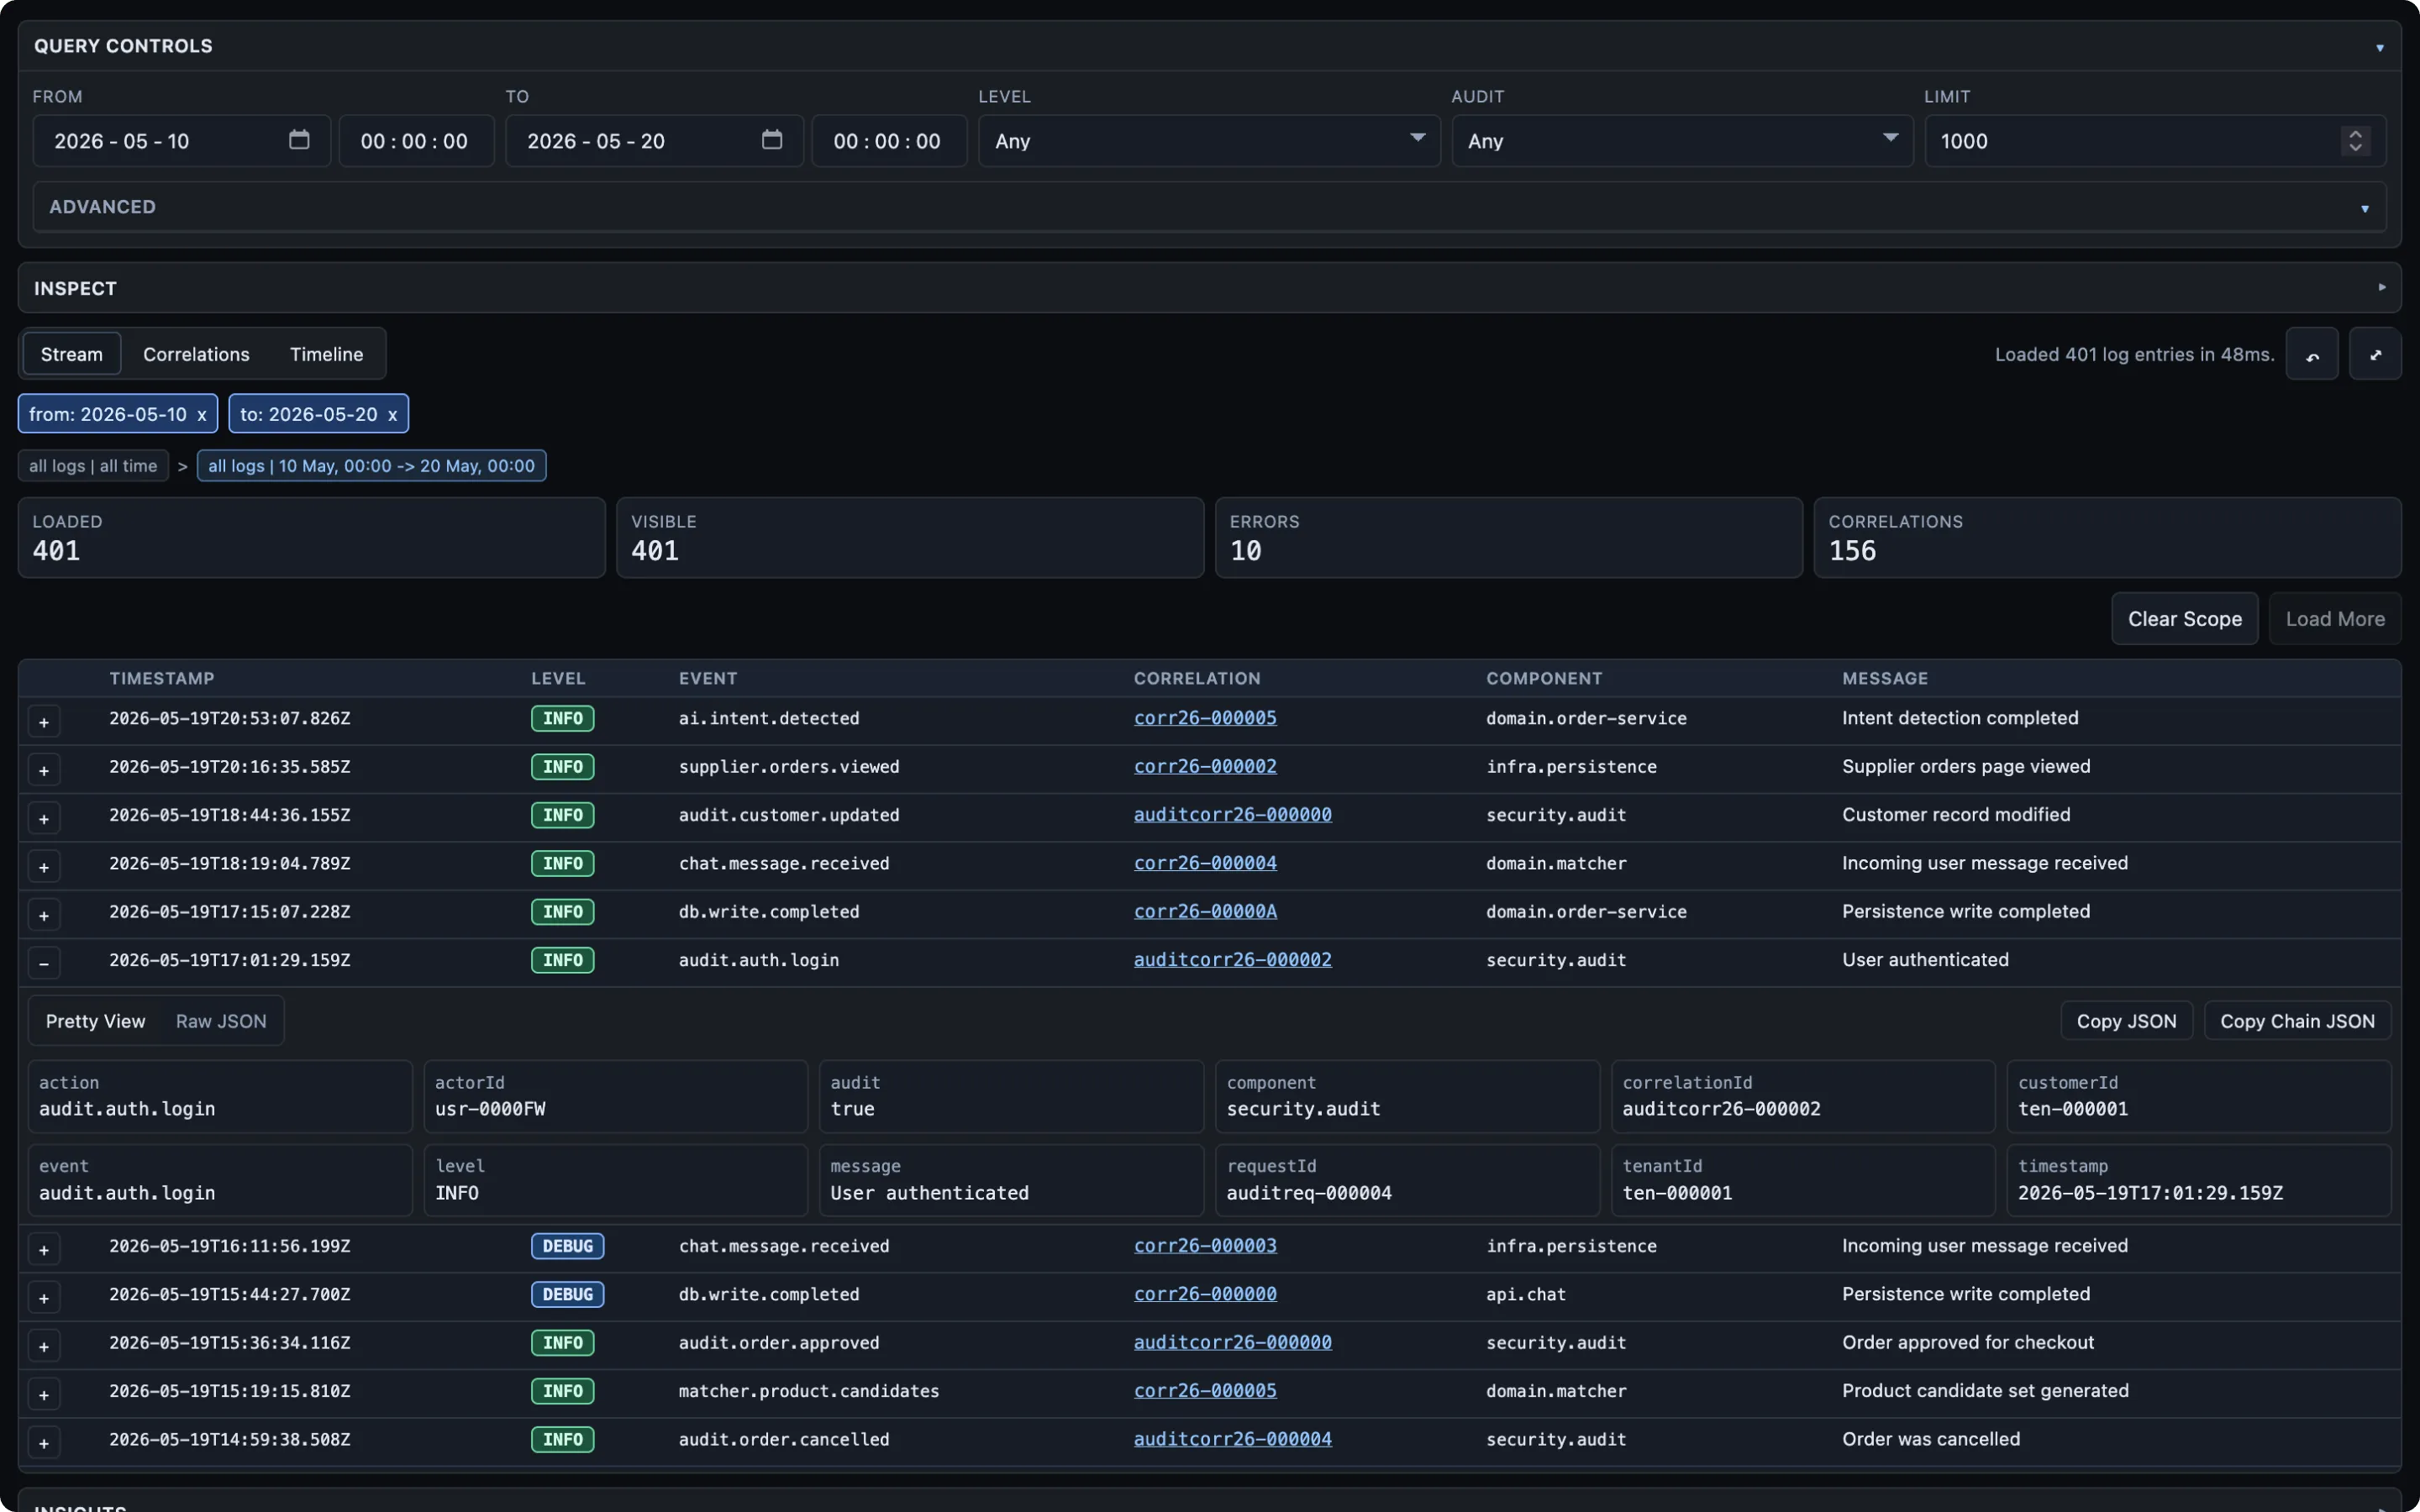Remove the to: 2026-05-20 filter chip

[392, 415]
